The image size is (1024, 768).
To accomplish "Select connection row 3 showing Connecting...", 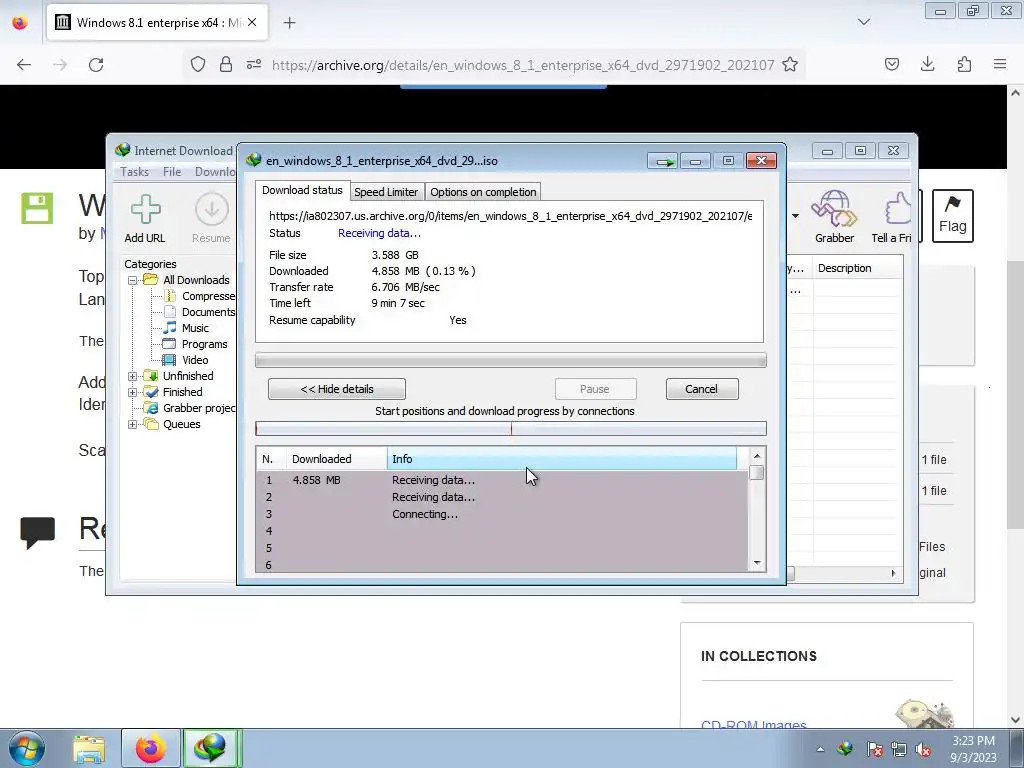I will 502,514.
